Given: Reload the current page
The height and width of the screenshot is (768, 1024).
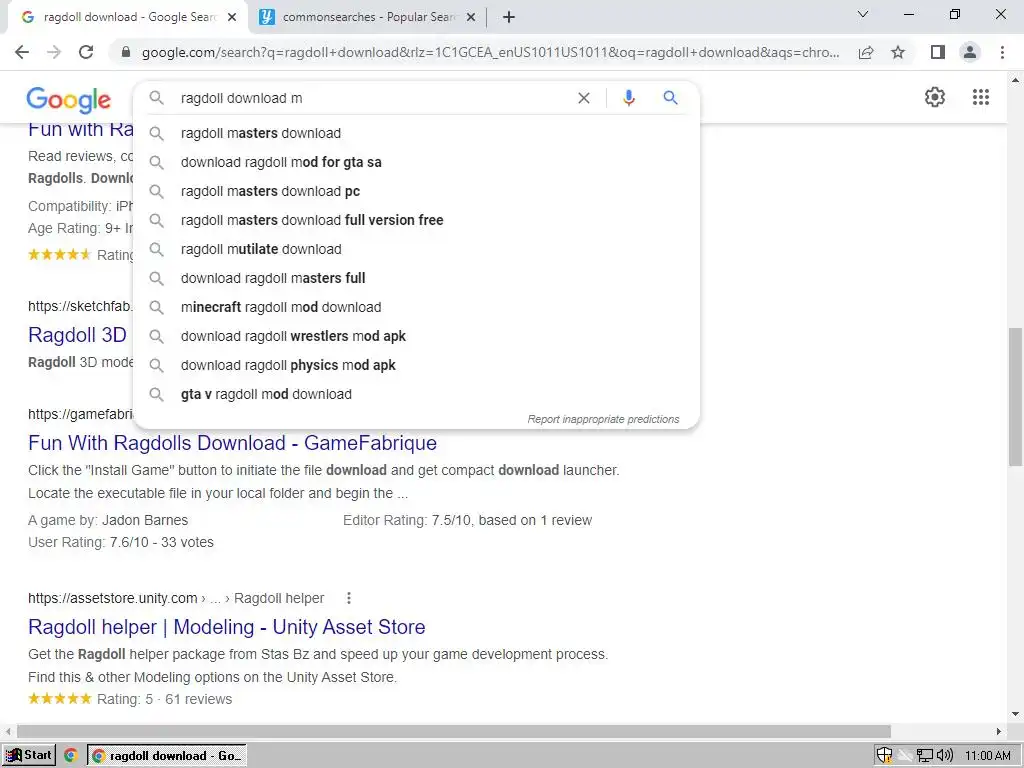Looking at the screenshot, I should (86, 52).
